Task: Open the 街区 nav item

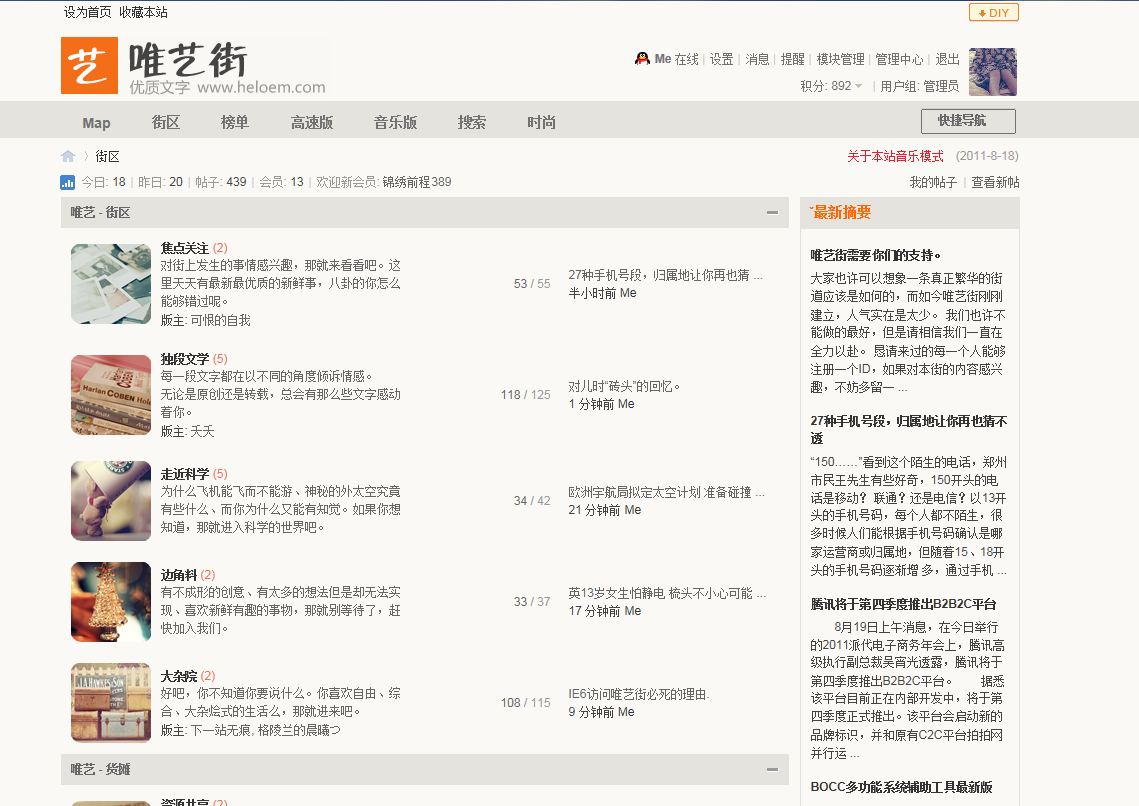Action: [x=166, y=123]
